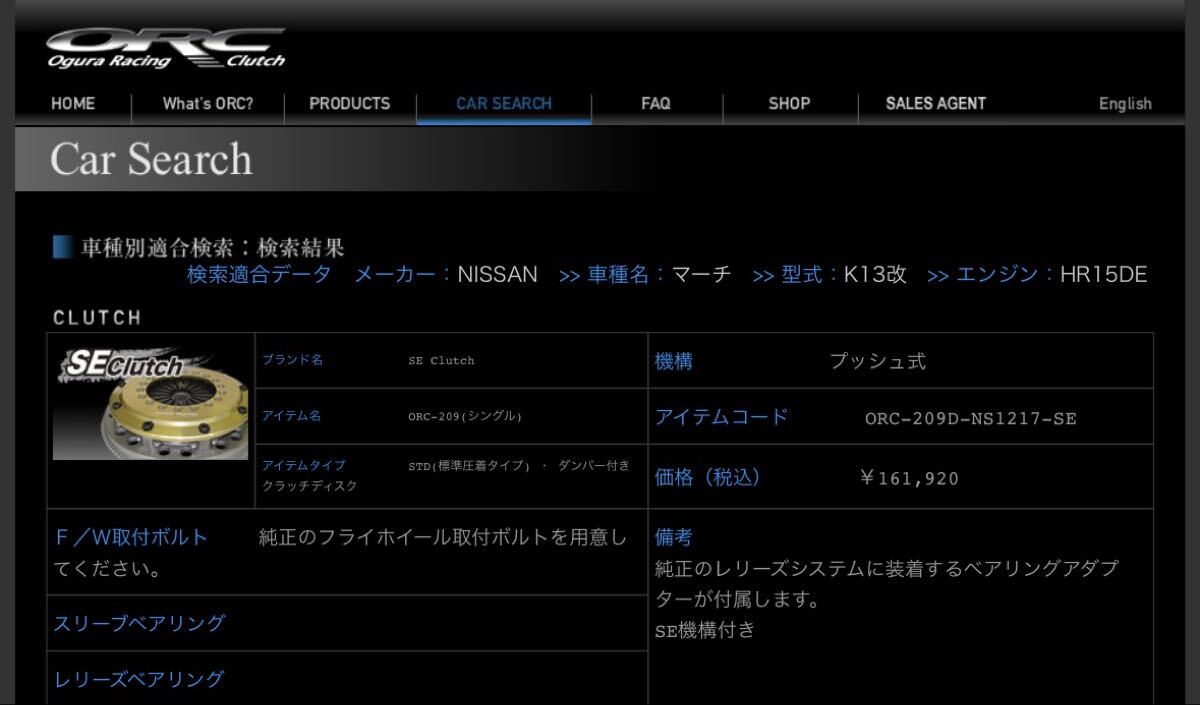The height and width of the screenshot is (705, 1200).
Task: Click the ORC-209D-NS1217-SE item code
Action: [970, 419]
